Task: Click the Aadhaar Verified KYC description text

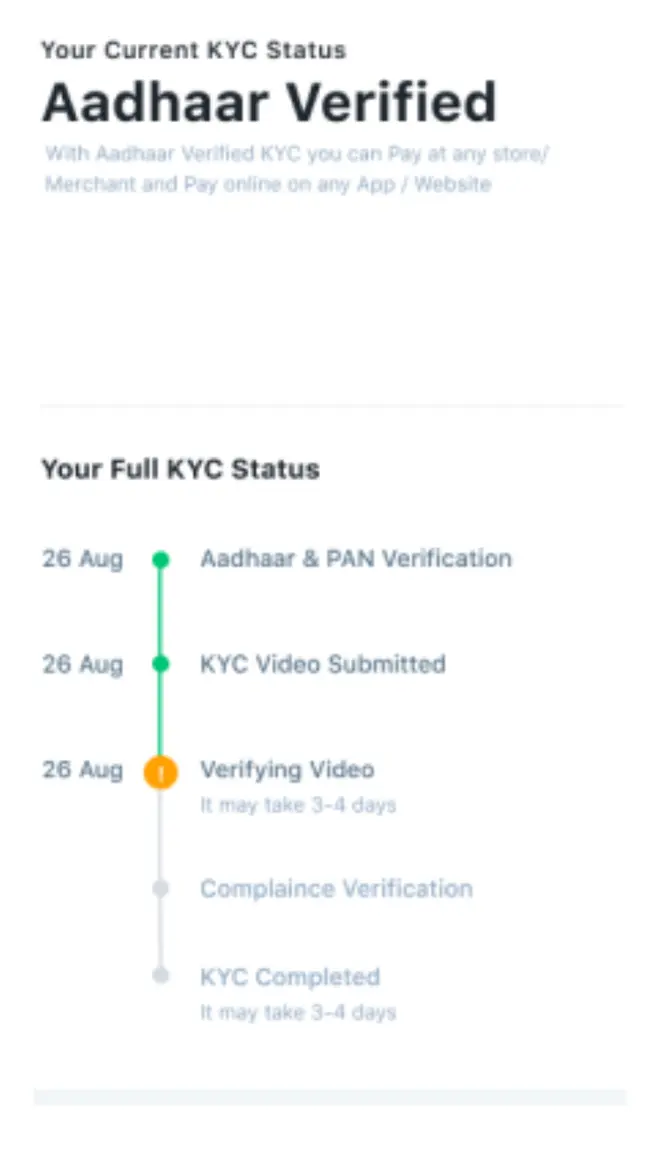Action: pyautogui.click(x=295, y=168)
